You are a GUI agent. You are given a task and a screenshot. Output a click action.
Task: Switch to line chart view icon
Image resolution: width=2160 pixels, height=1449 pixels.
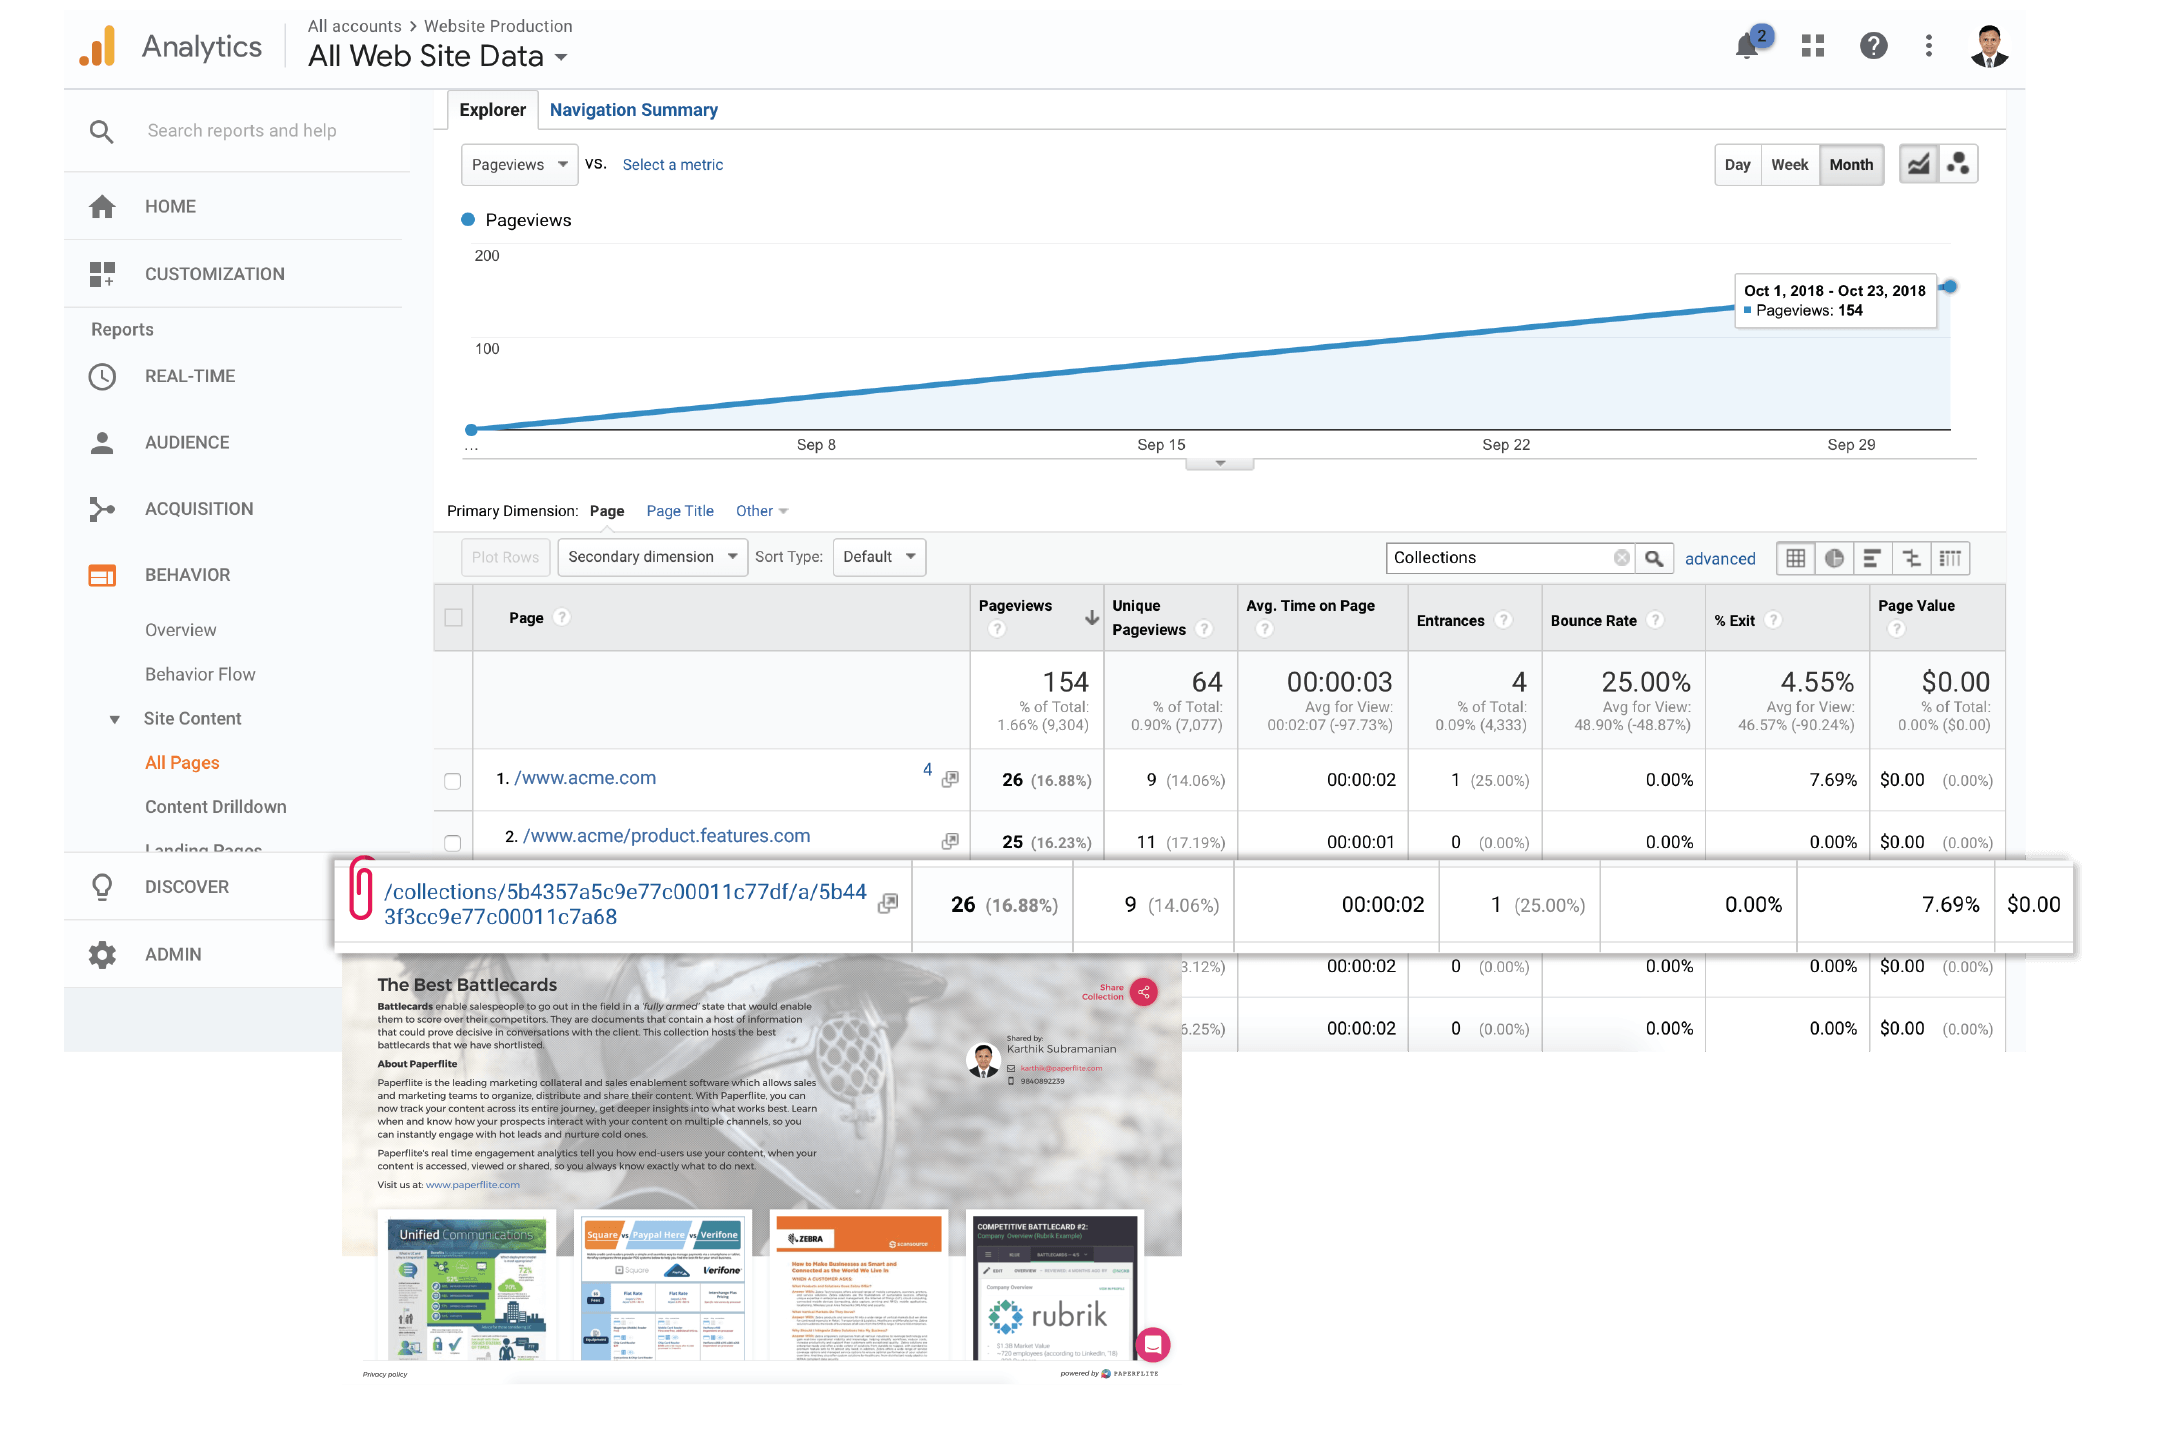tap(1919, 164)
